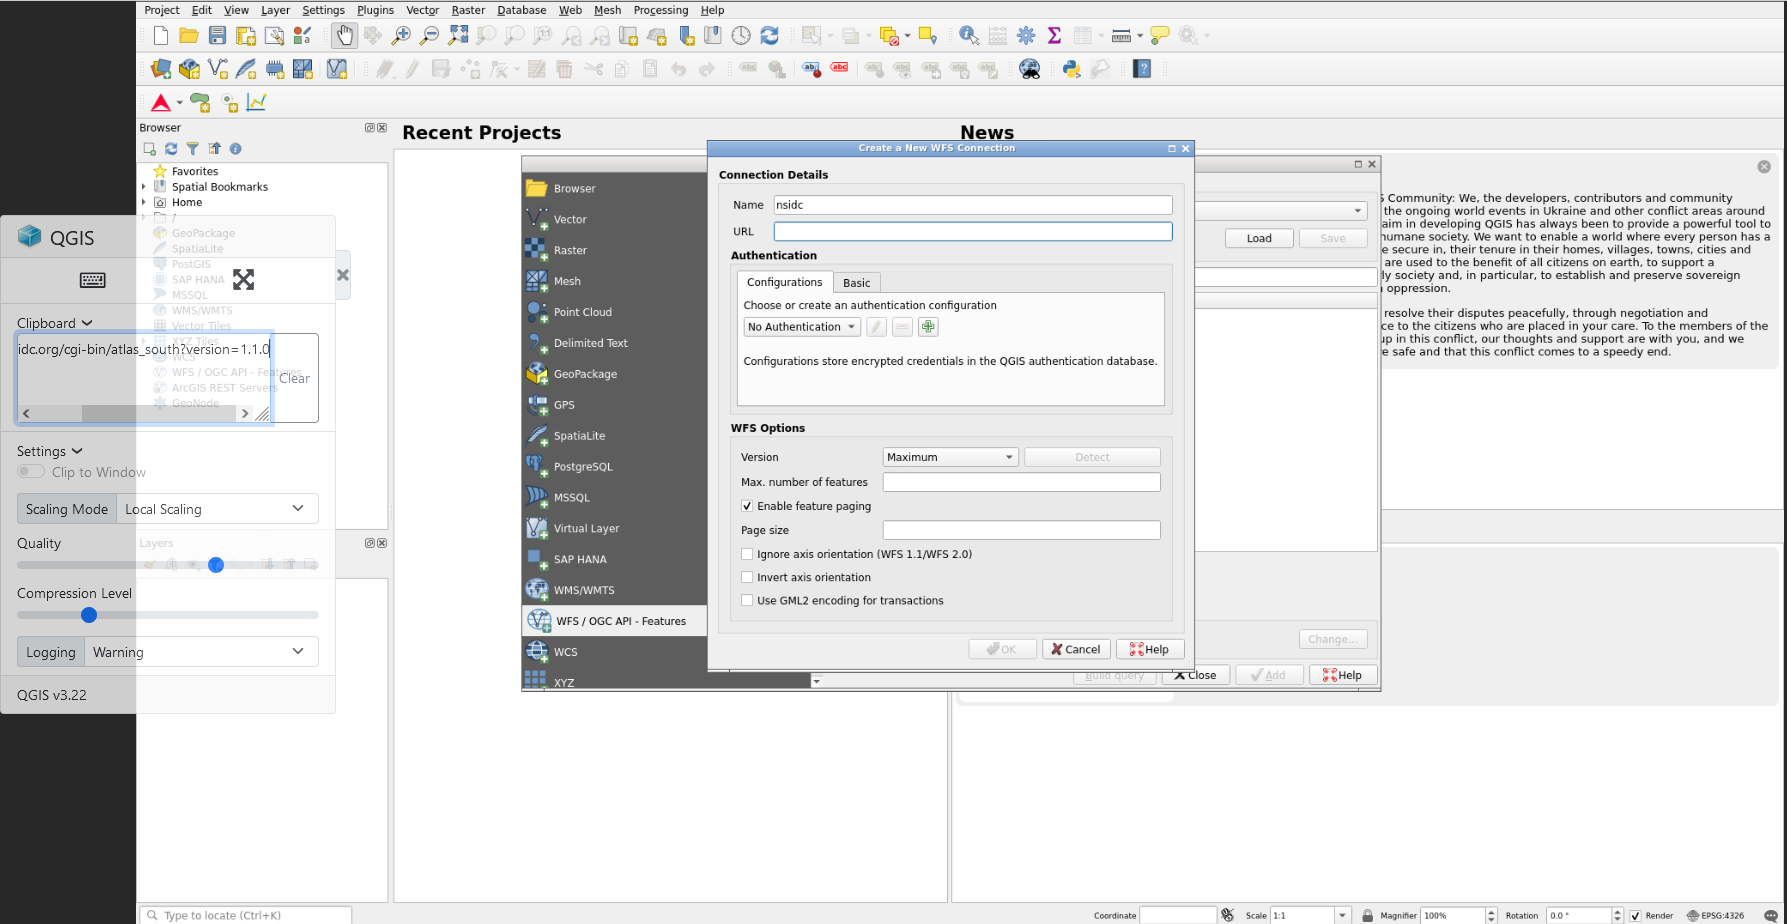Click the Browser panel filter icon
Image resolution: width=1787 pixels, height=924 pixels.
click(x=193, y=149)
